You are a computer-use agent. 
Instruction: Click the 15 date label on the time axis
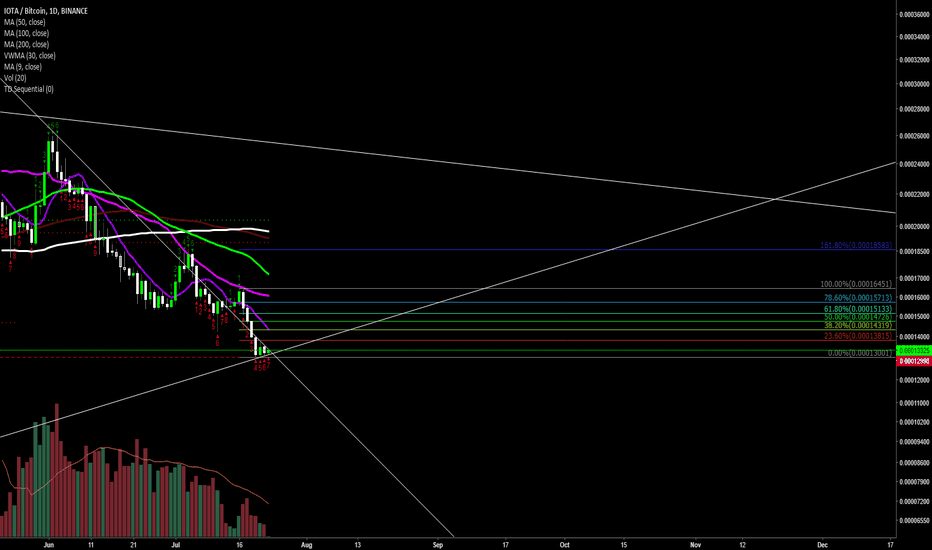(624, 545)
